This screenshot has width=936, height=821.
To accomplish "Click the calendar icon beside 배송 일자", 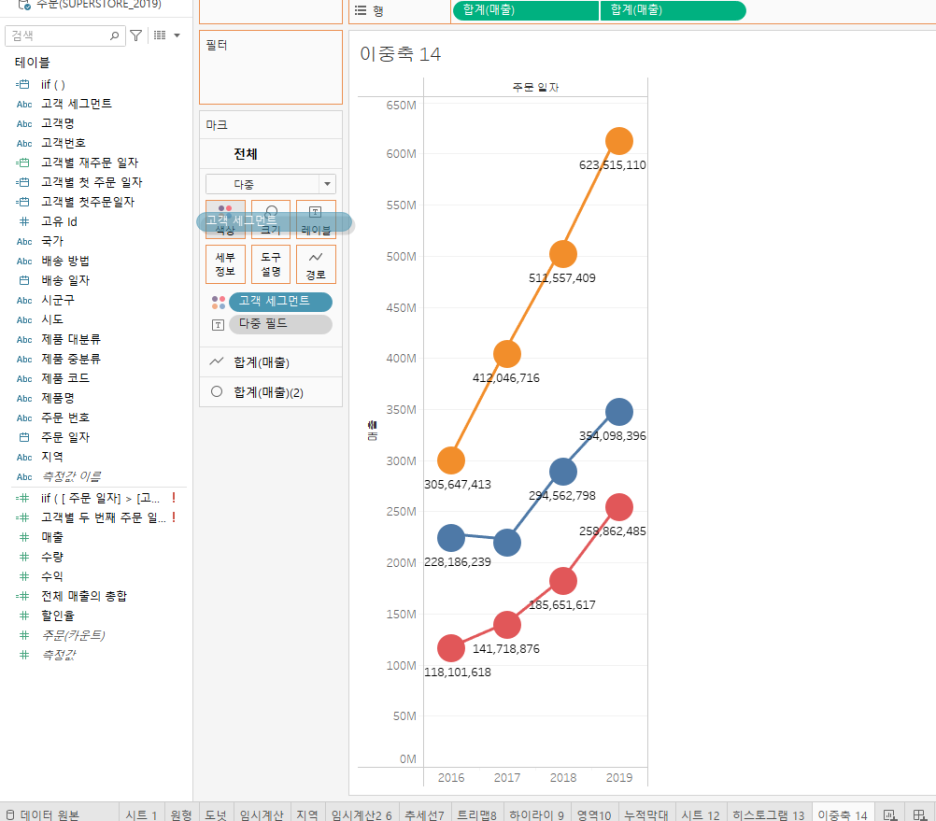I will pyautogui.click(x=24, y=281).
